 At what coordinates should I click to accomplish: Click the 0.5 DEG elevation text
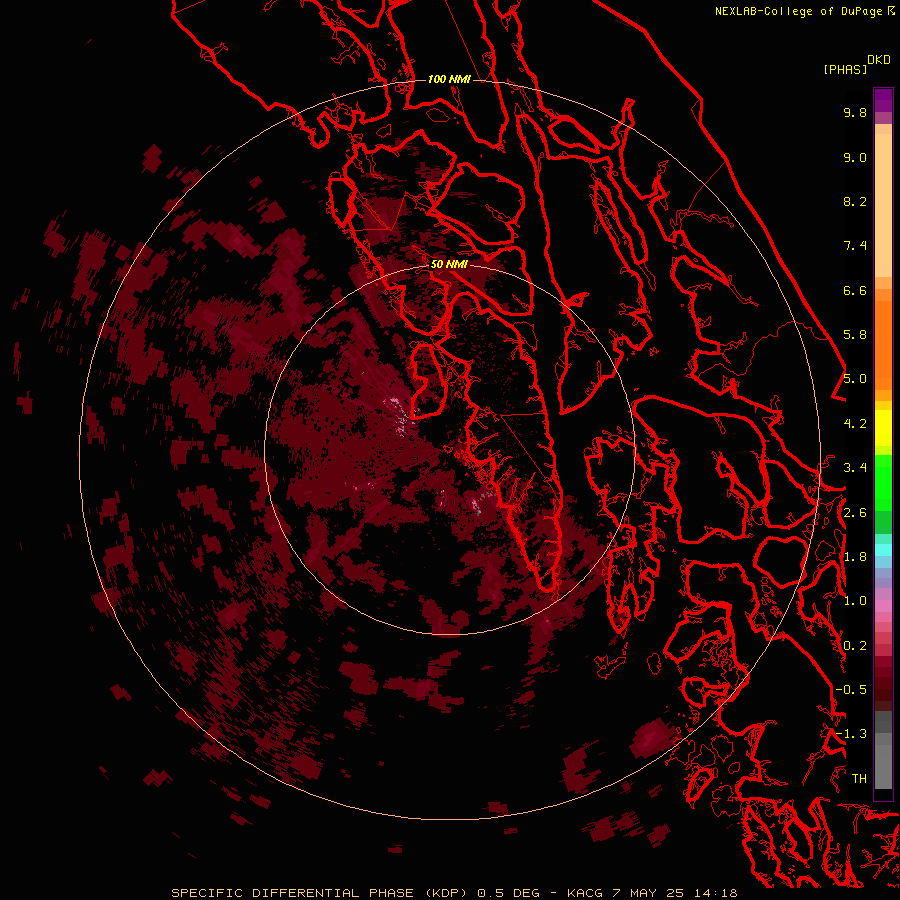[509, 893]
